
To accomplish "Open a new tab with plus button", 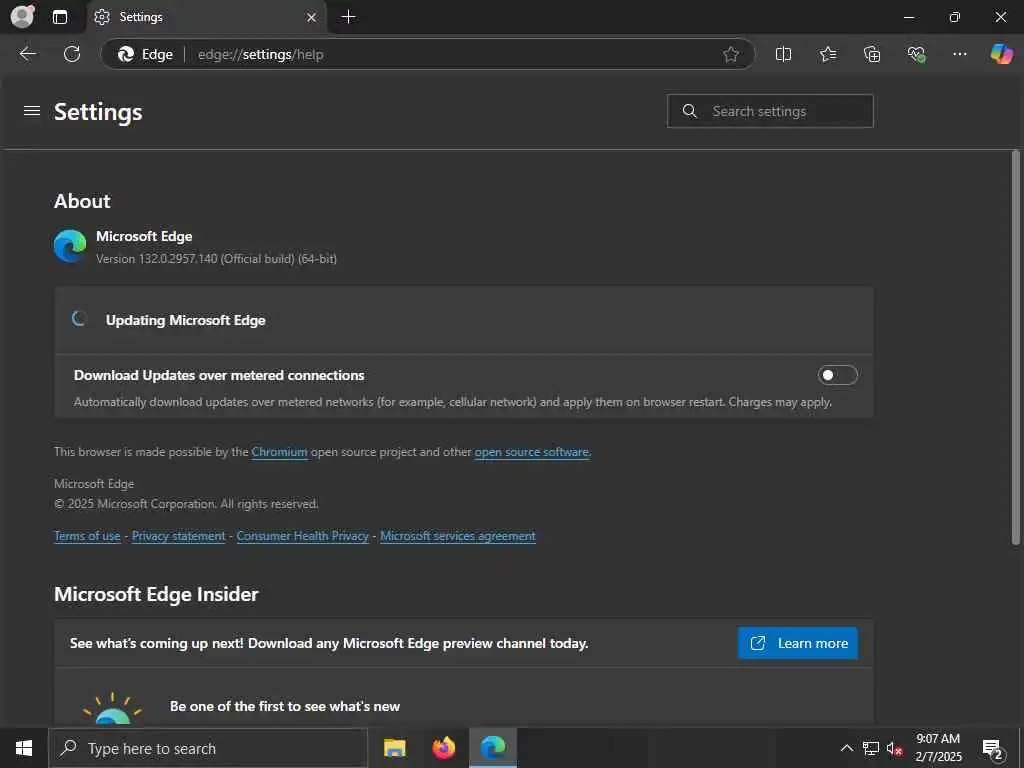I will click(349, 17).
